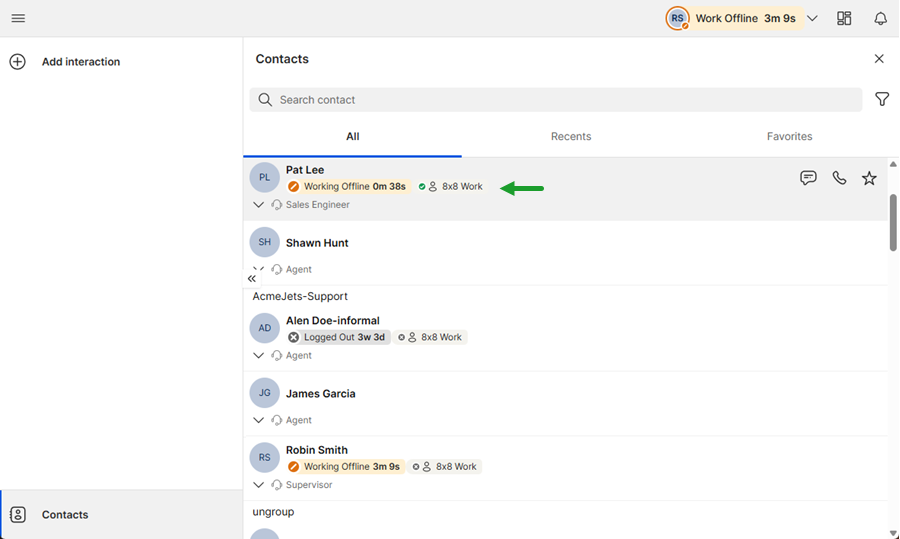This screenshot has width=900, height=539.
Task: Open the dashboard layout icon in header
Action: (844, 18)
